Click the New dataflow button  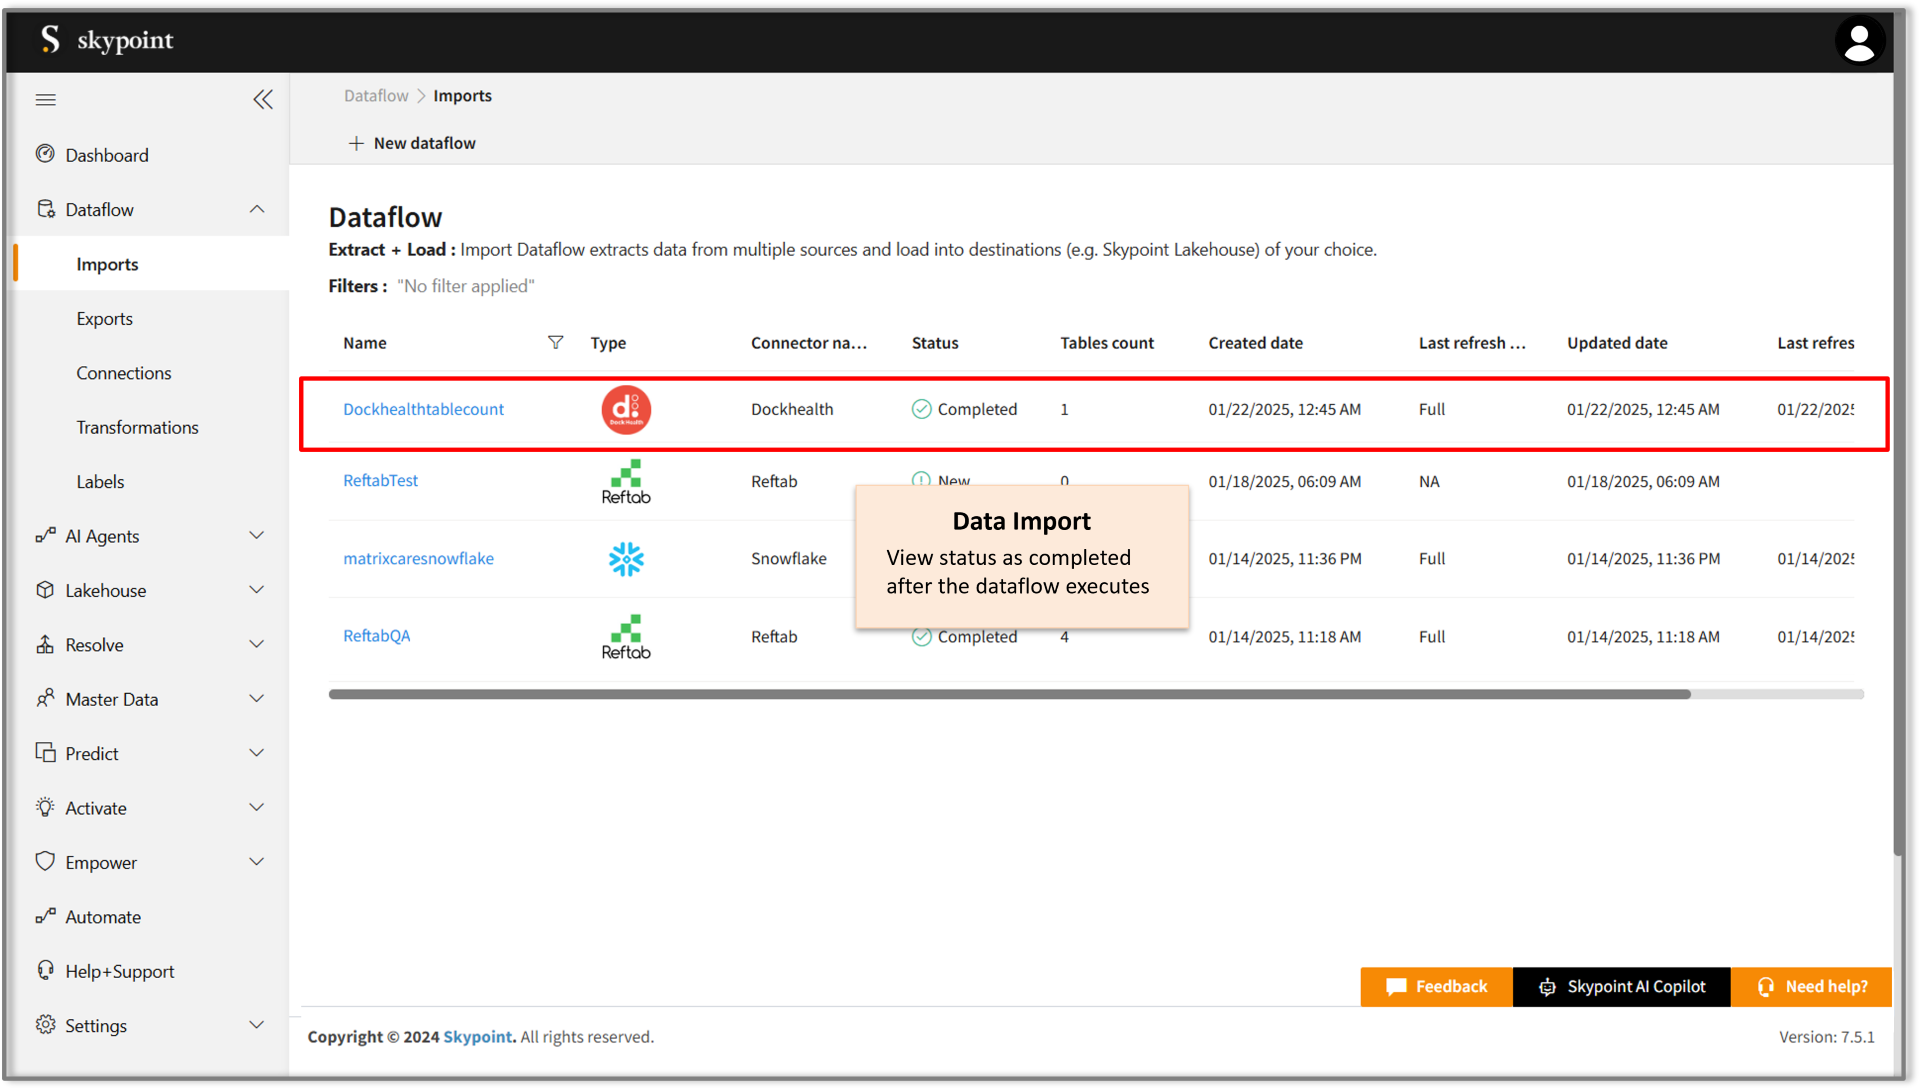pos(411,142)
